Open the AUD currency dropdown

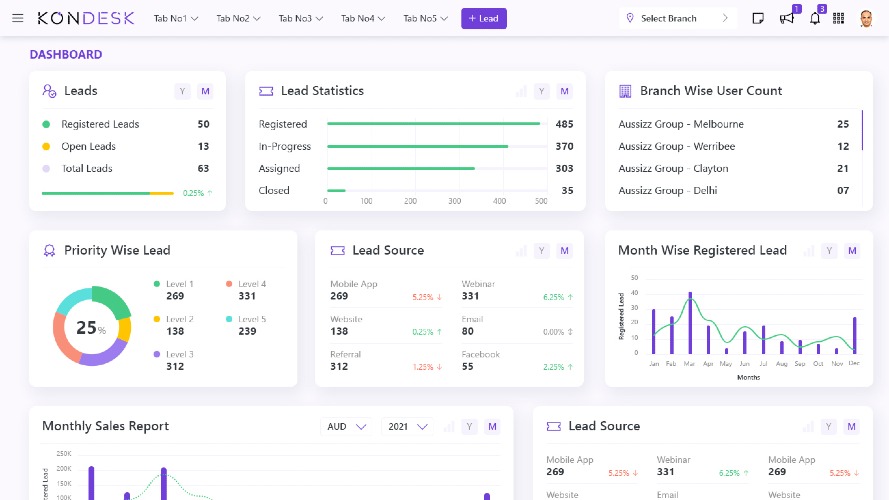click(346, 426)
